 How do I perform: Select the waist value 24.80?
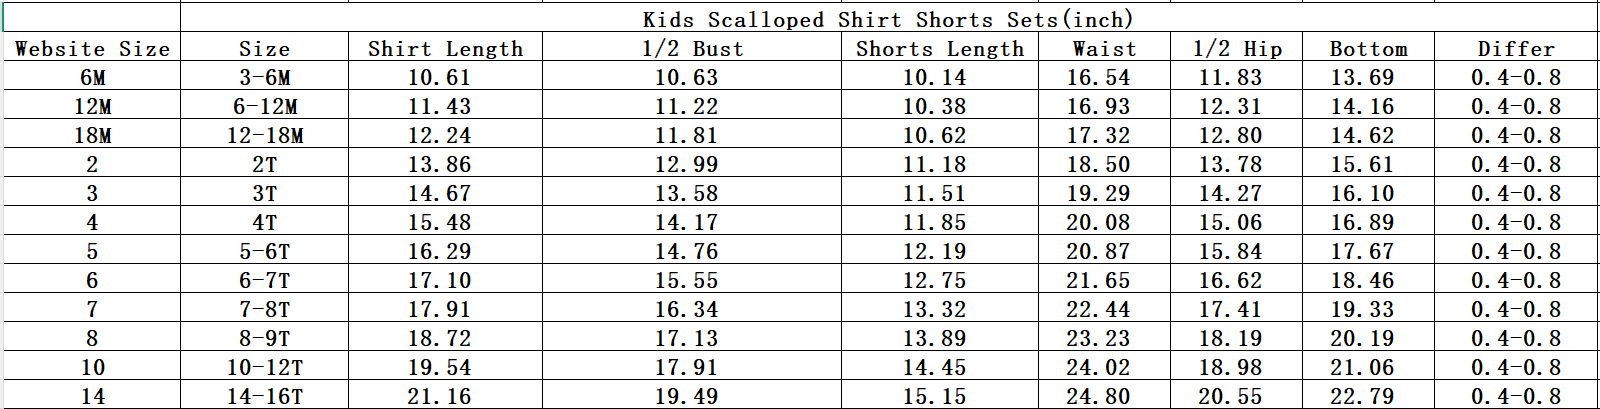1098,396
